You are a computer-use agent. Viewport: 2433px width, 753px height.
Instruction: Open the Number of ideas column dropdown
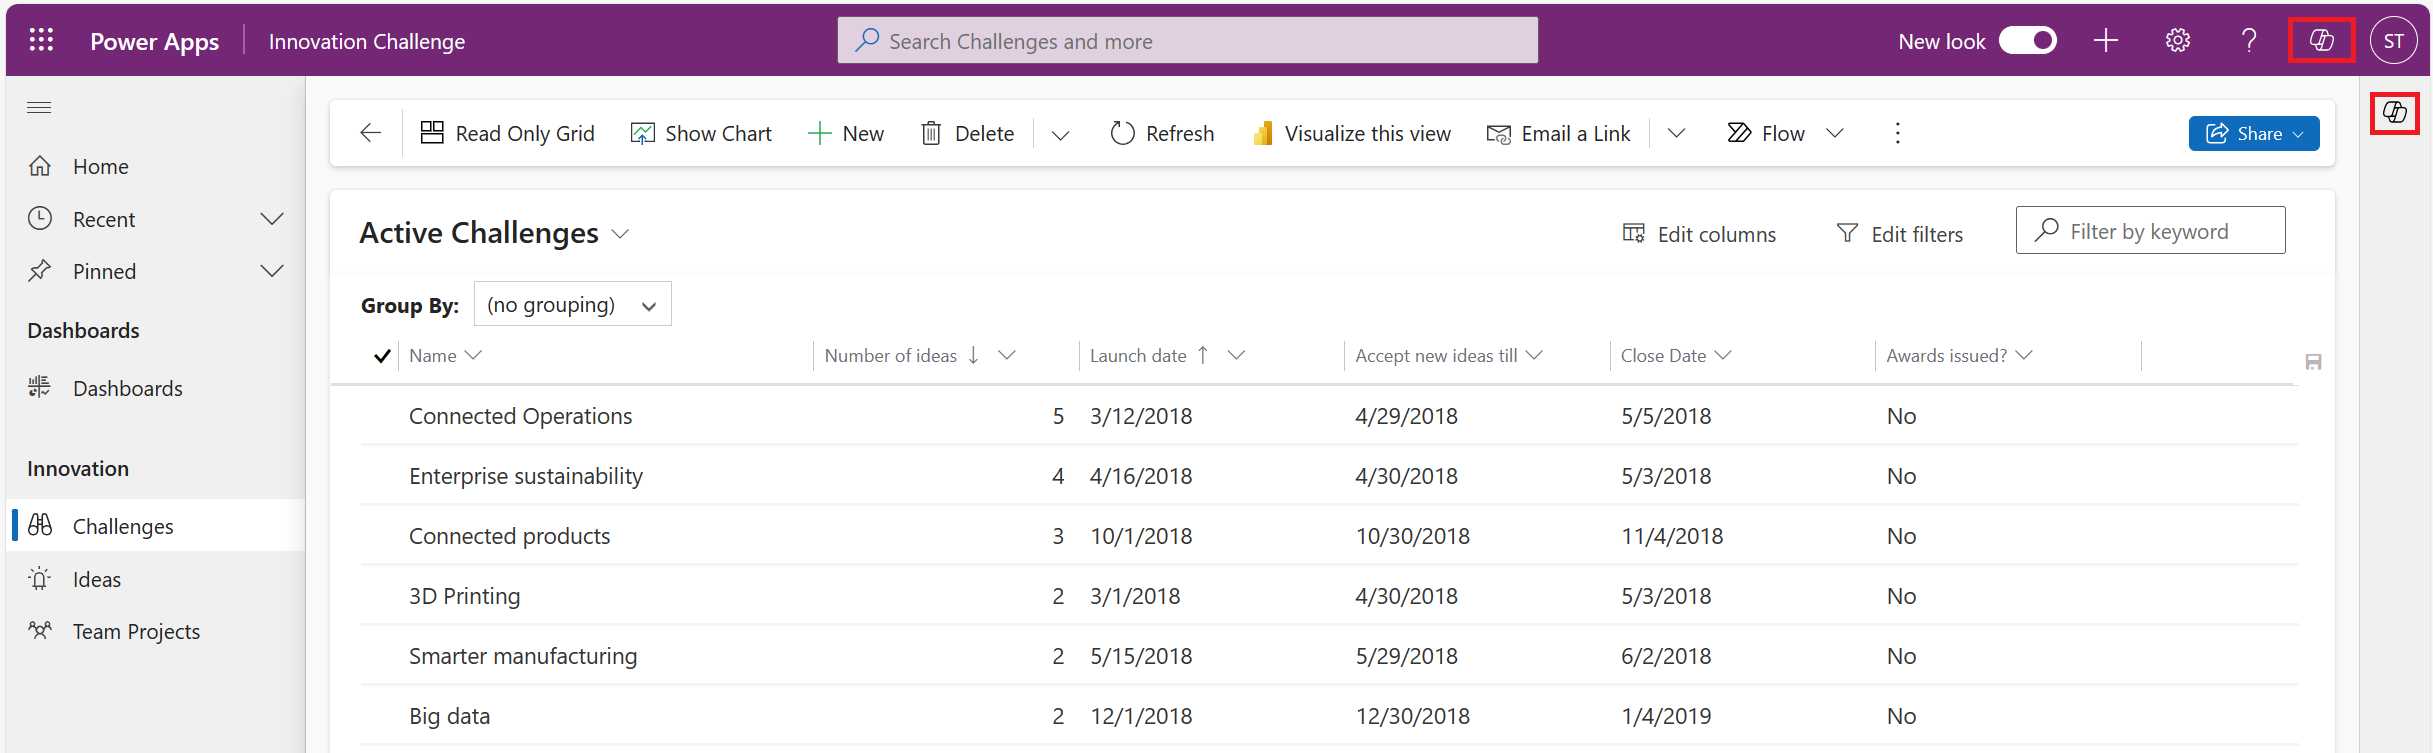tap(1007, 355)
